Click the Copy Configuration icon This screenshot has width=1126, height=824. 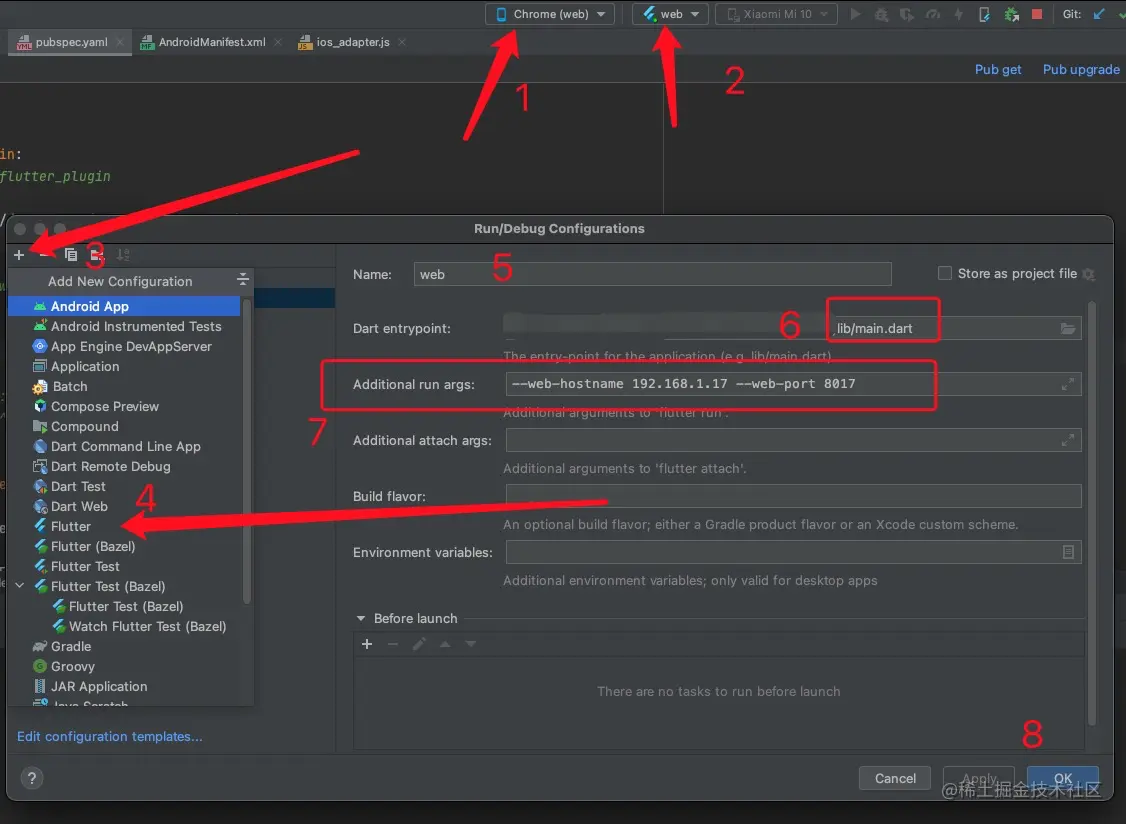70,254
